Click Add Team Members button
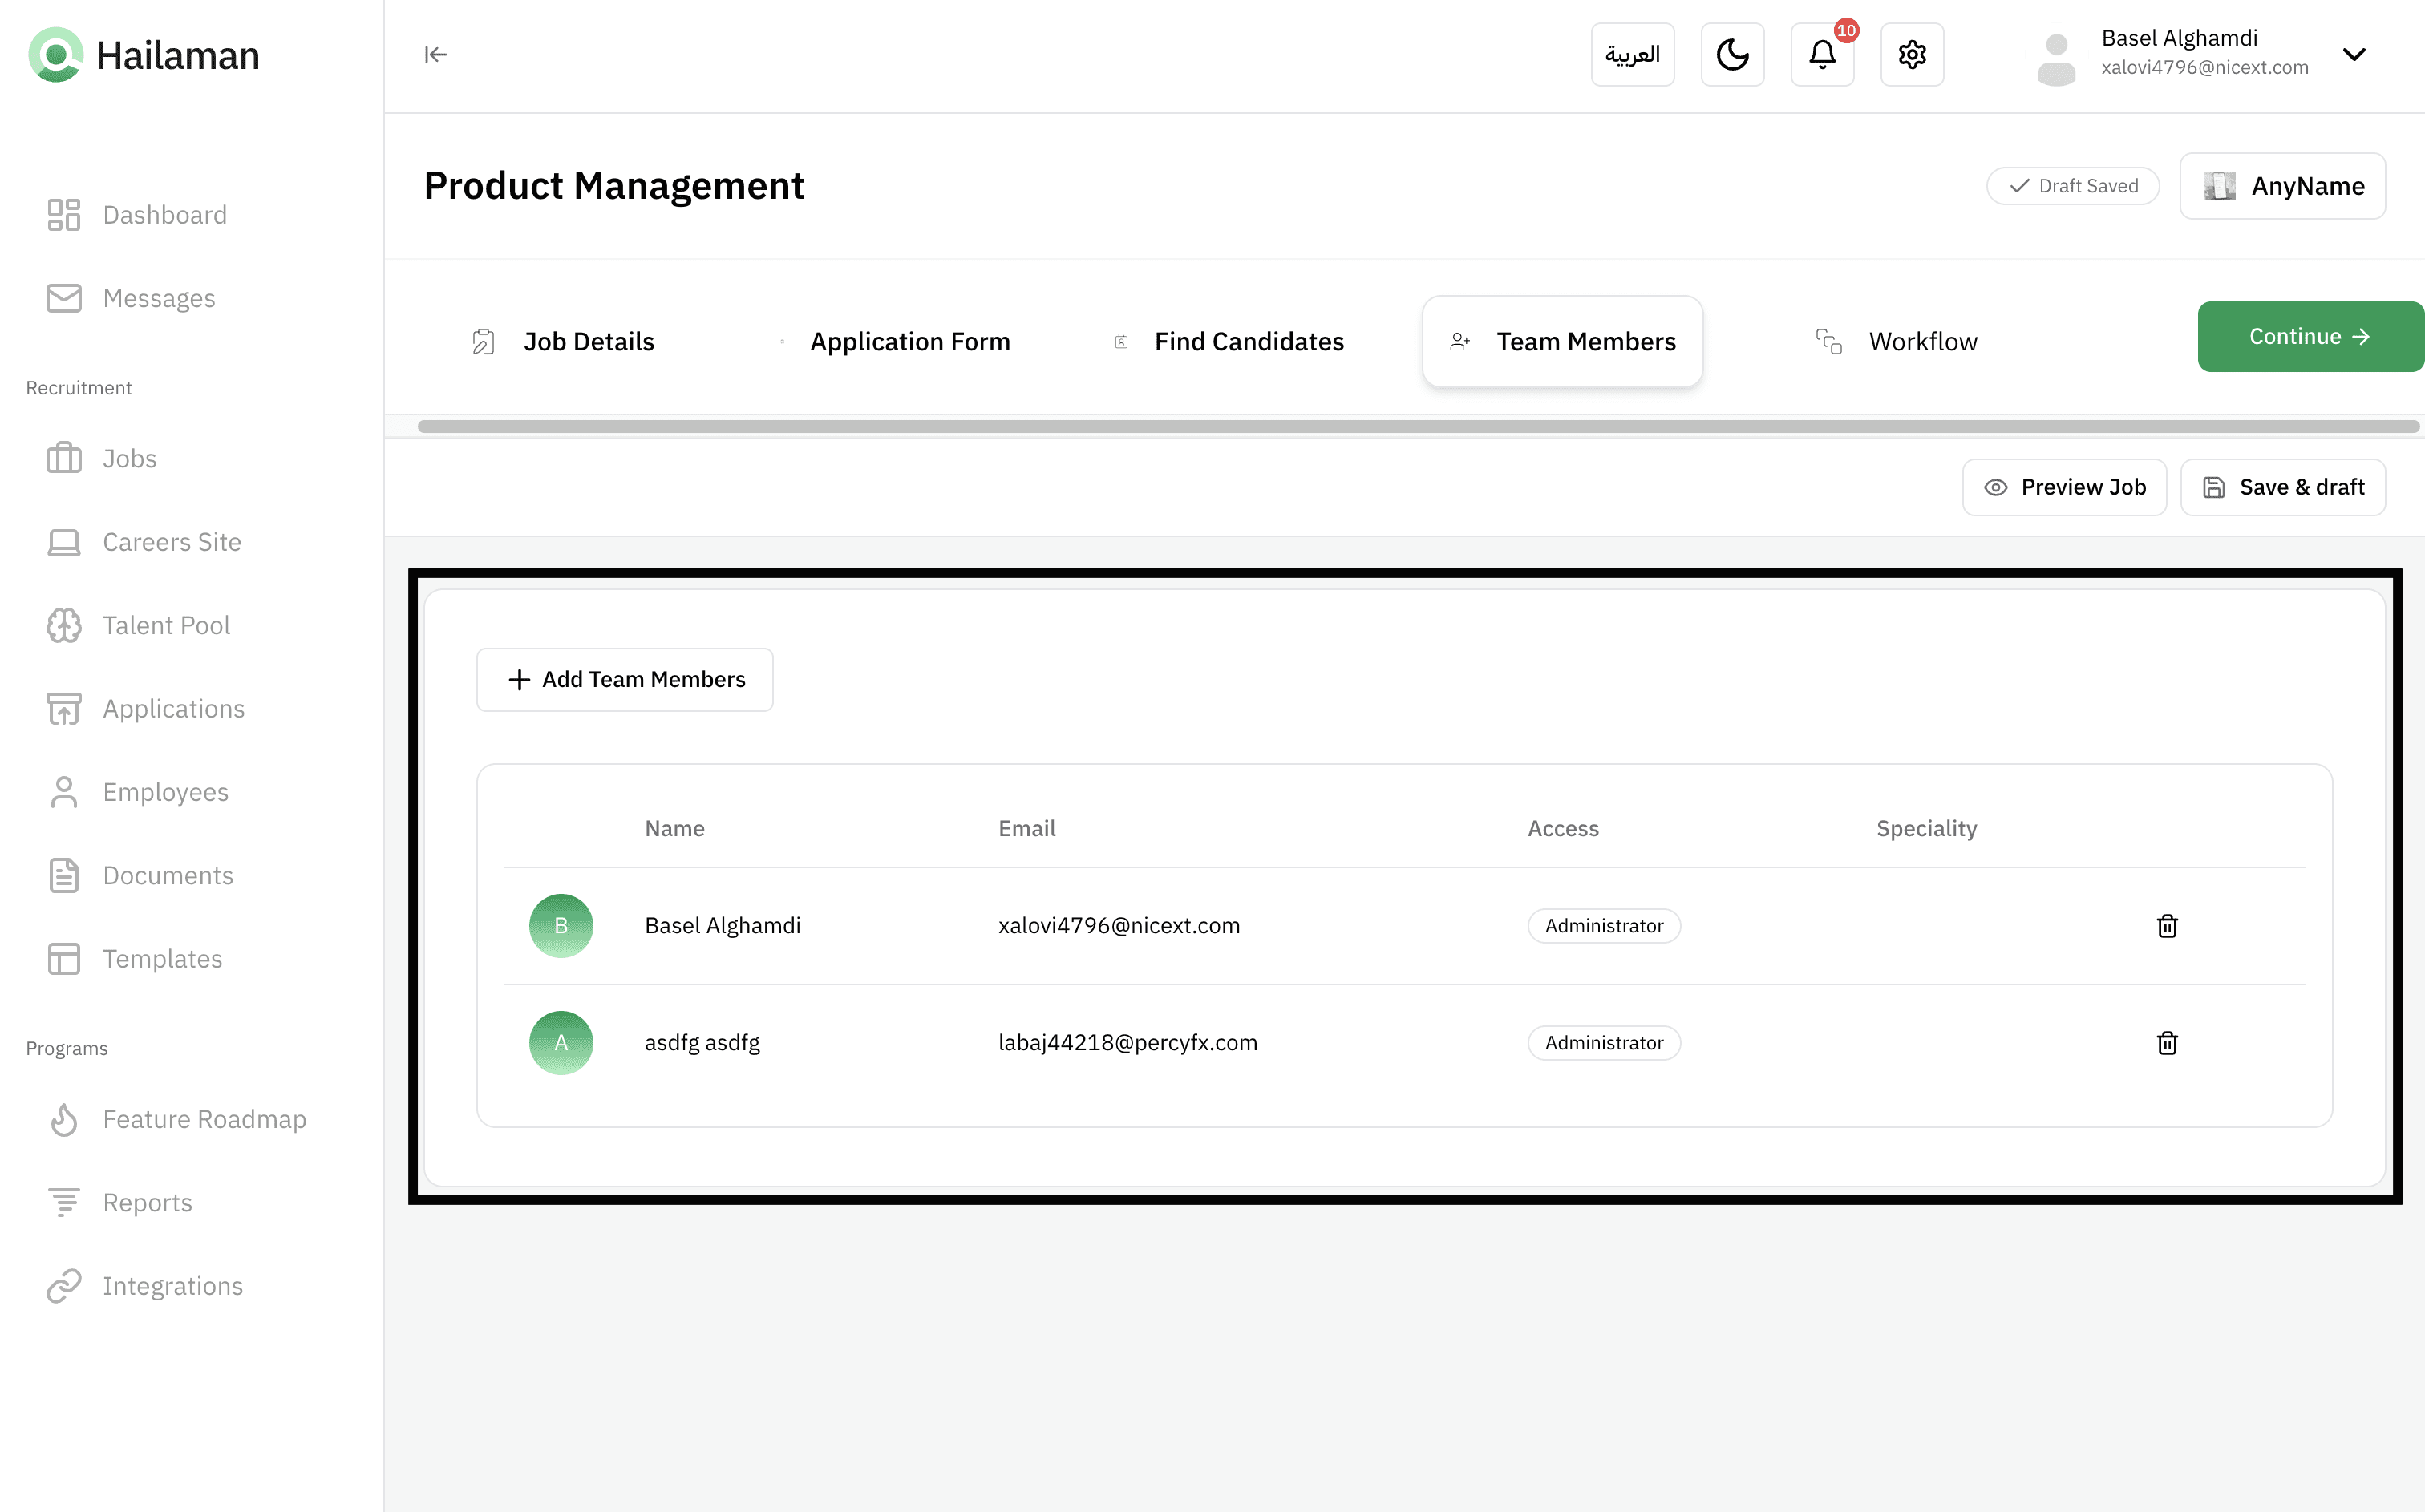Image resolution: width=2425 pixels, height=1512 pixels. click(x=625, y=680)
